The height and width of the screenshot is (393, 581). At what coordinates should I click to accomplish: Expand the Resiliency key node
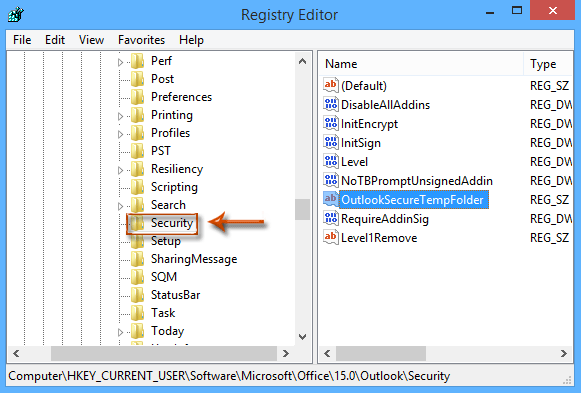coord(120,170)
